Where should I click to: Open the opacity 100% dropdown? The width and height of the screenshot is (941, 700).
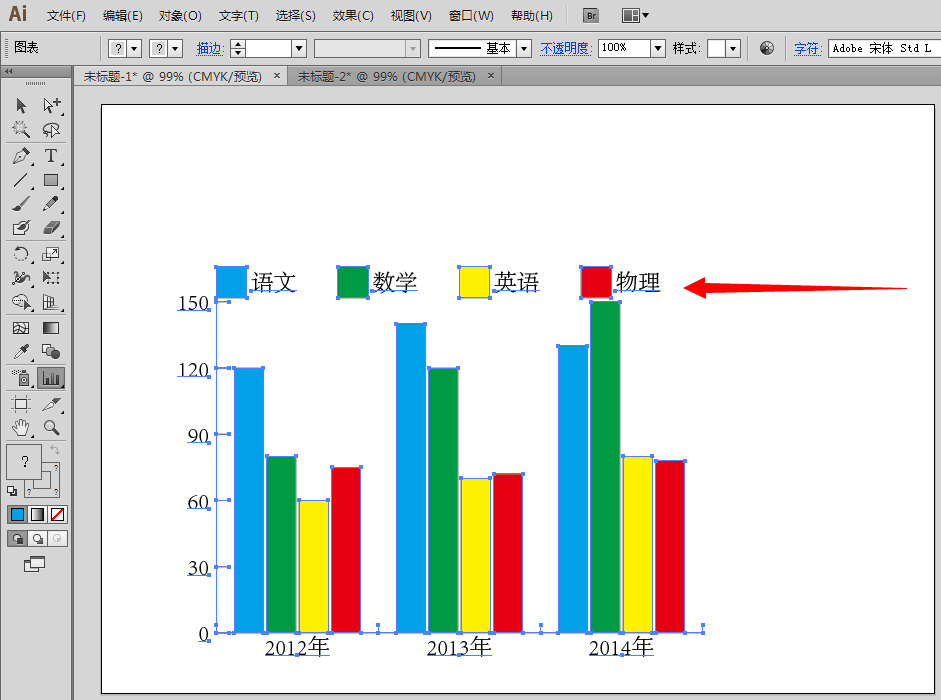coord(658,49)
